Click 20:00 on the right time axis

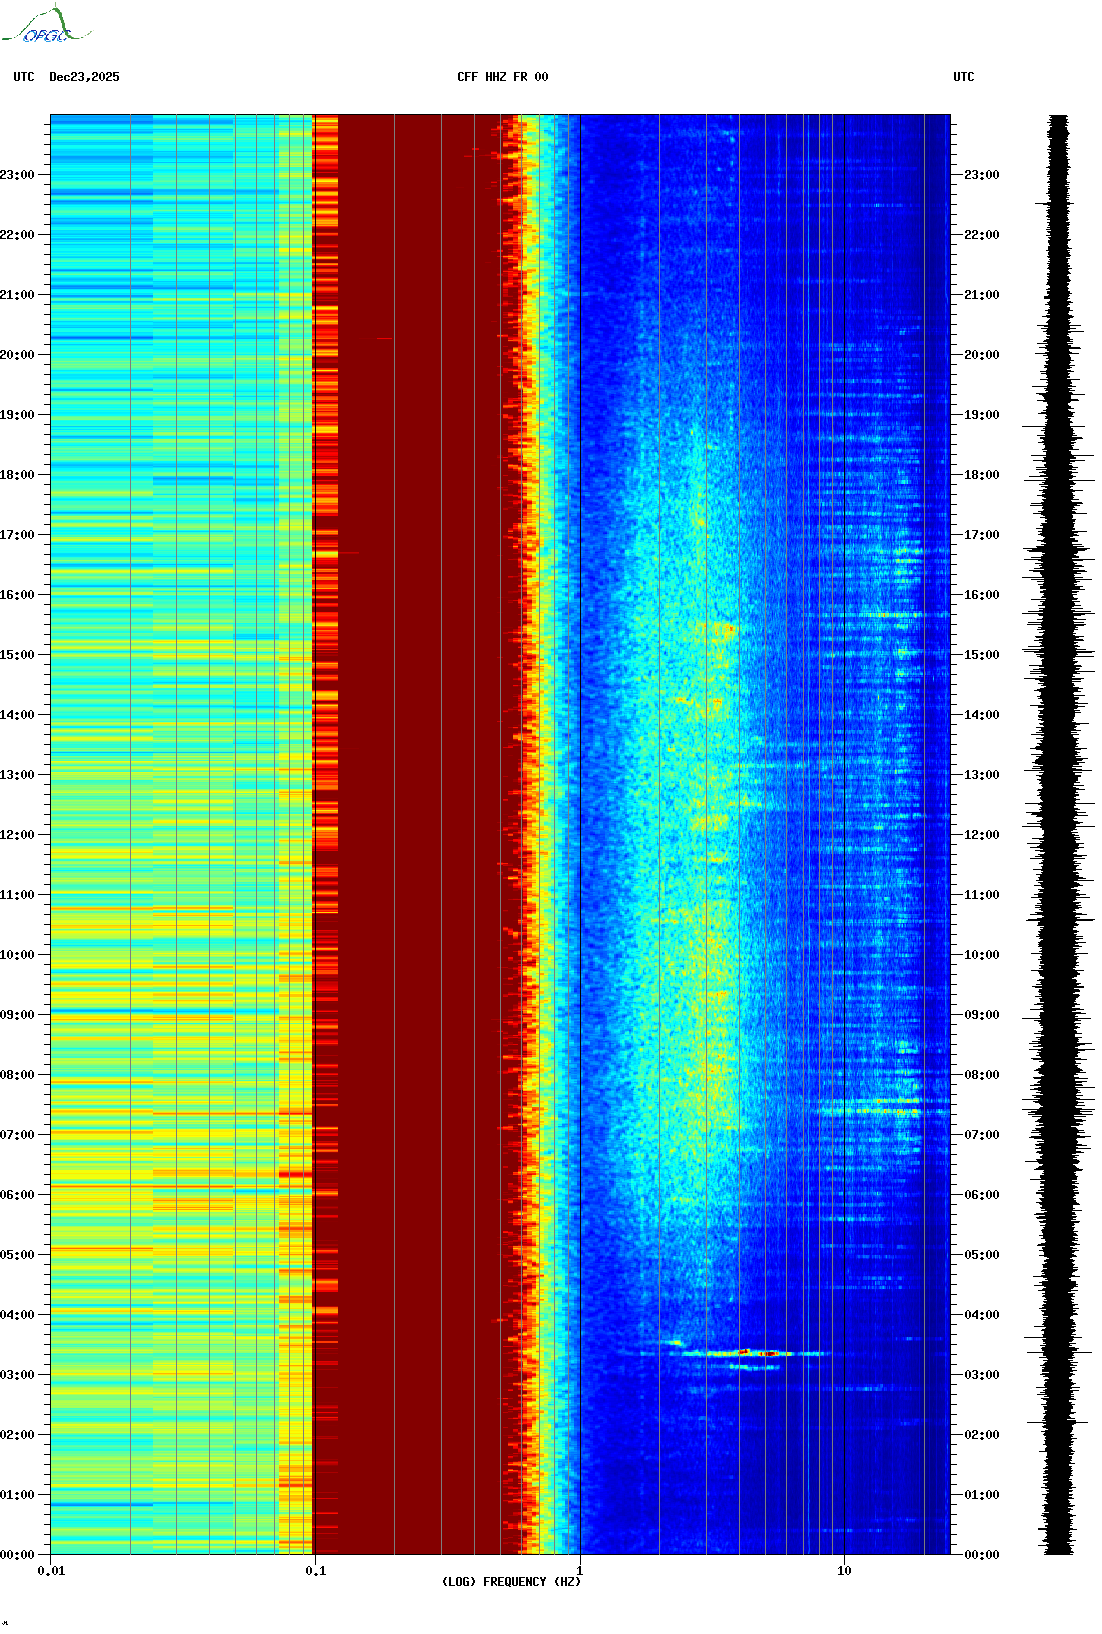coord(982,355)
